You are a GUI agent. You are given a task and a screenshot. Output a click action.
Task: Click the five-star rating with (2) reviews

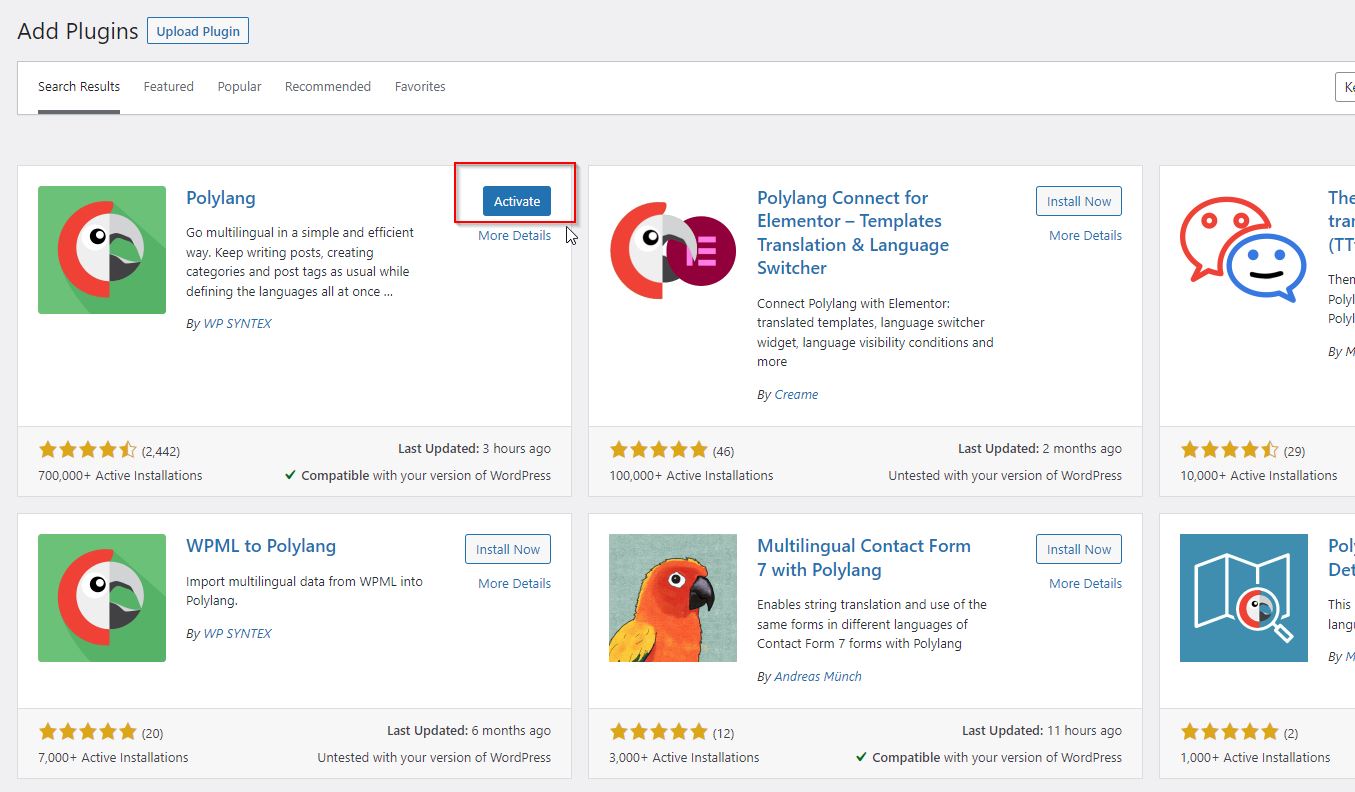point(1229,732)
